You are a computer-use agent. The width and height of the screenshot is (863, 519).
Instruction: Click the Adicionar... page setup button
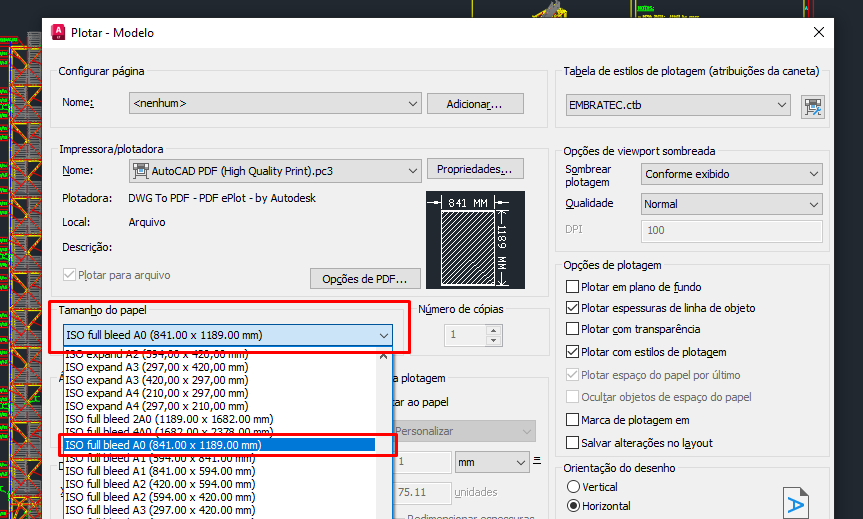point(475,103)
